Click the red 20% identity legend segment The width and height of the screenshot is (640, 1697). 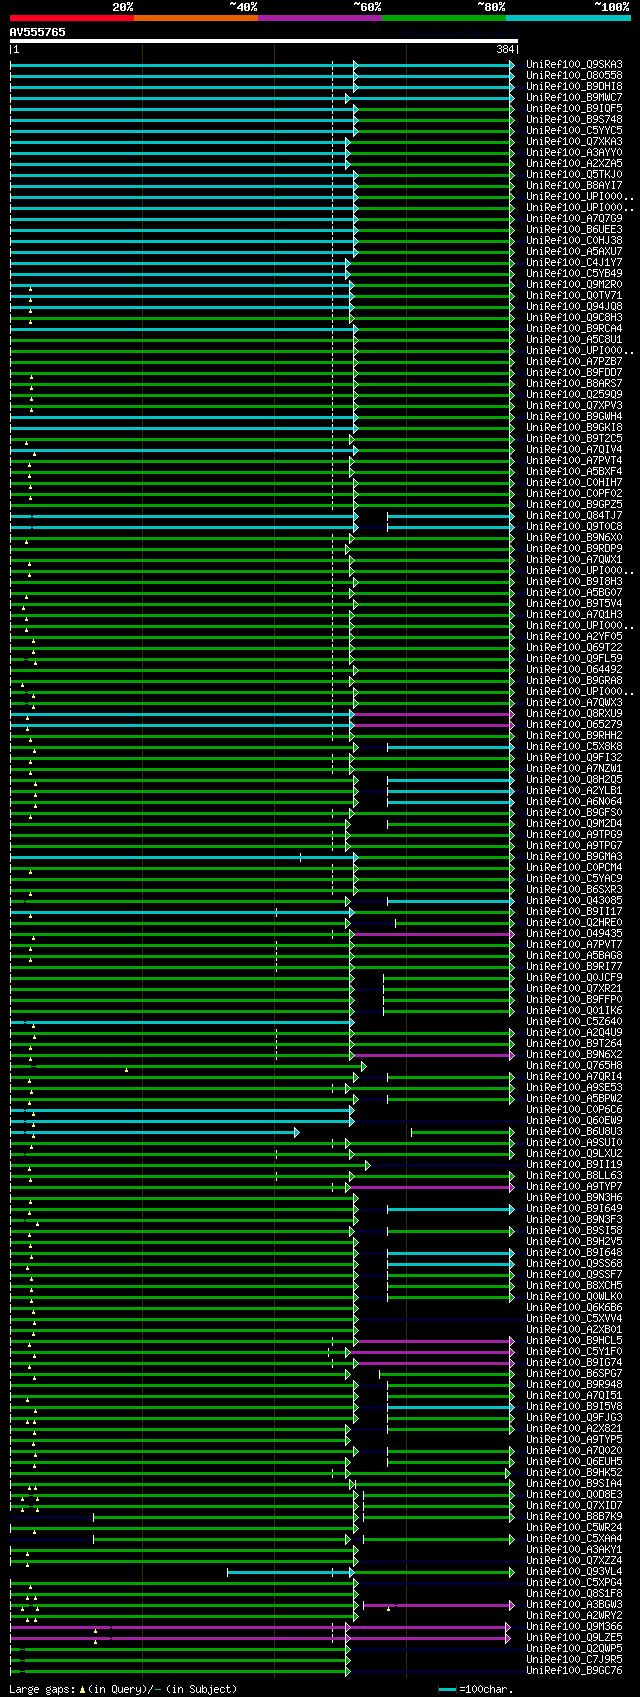(x=72, y=18)
